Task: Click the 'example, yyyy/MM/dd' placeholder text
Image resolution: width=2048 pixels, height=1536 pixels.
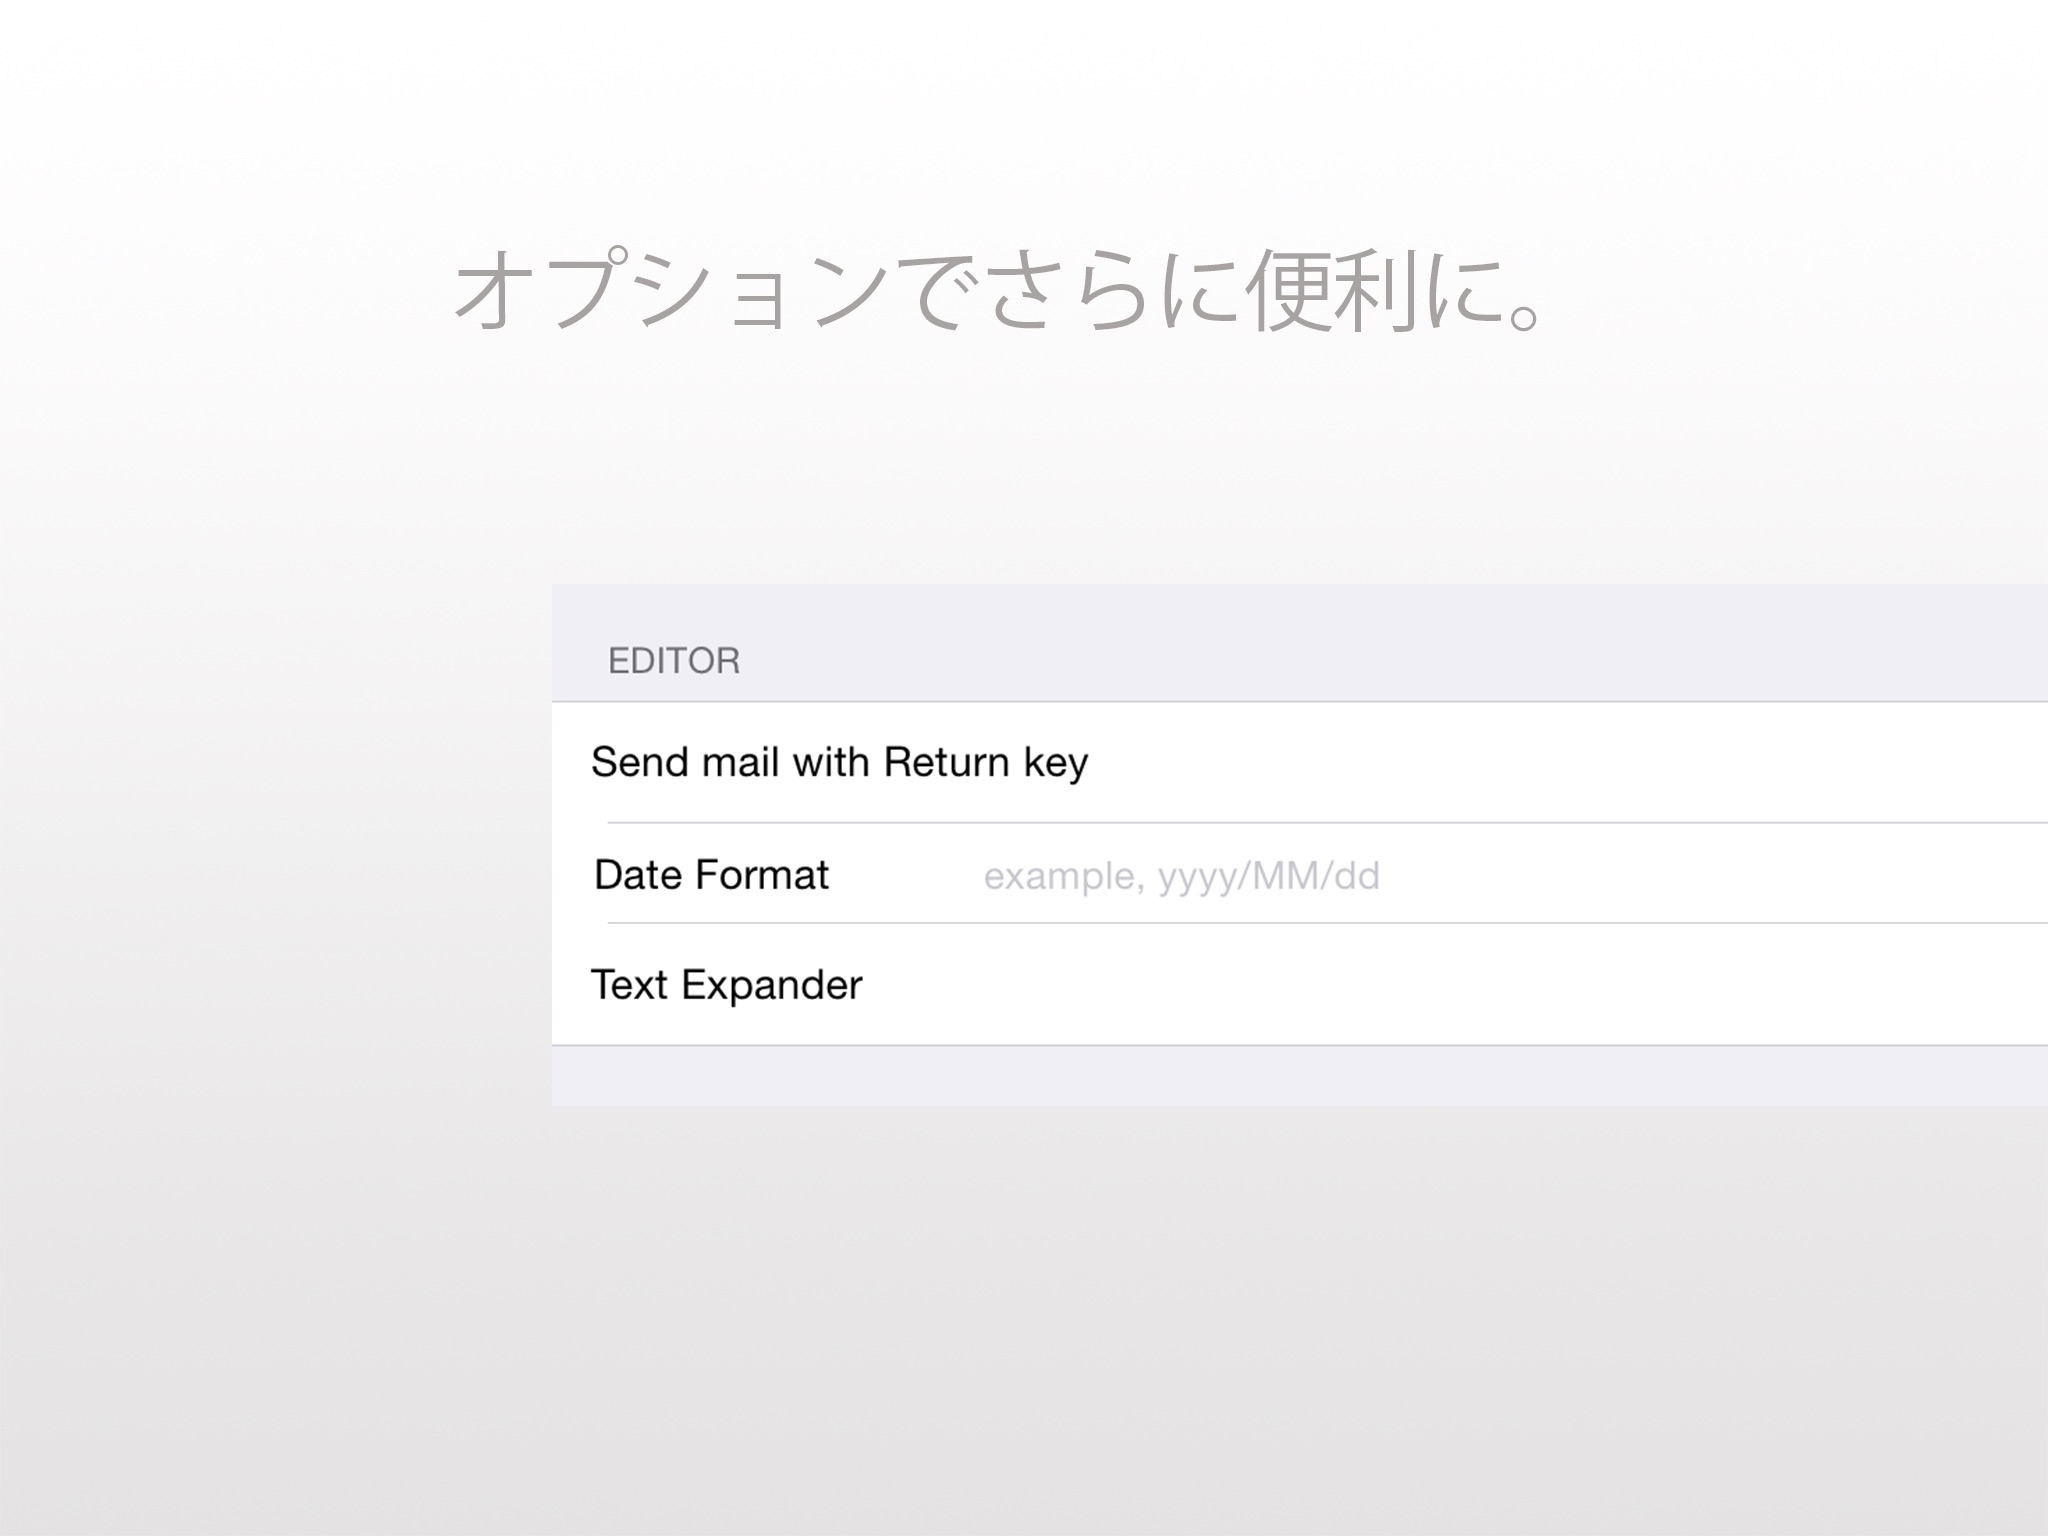Action: 1181,877
